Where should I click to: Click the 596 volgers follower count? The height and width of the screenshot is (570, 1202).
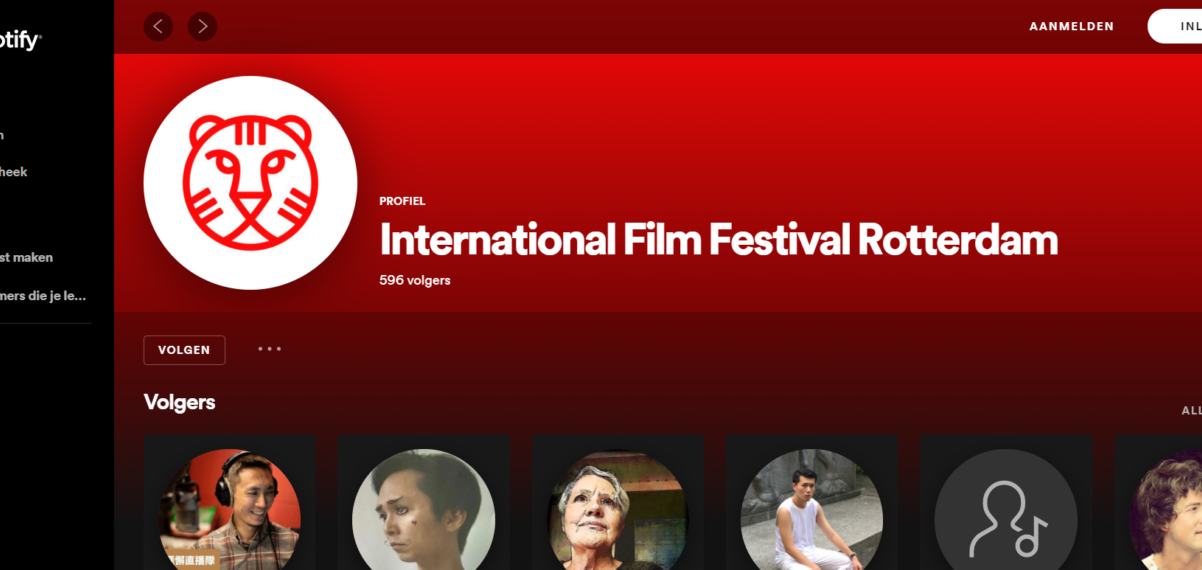coord(415,280)
